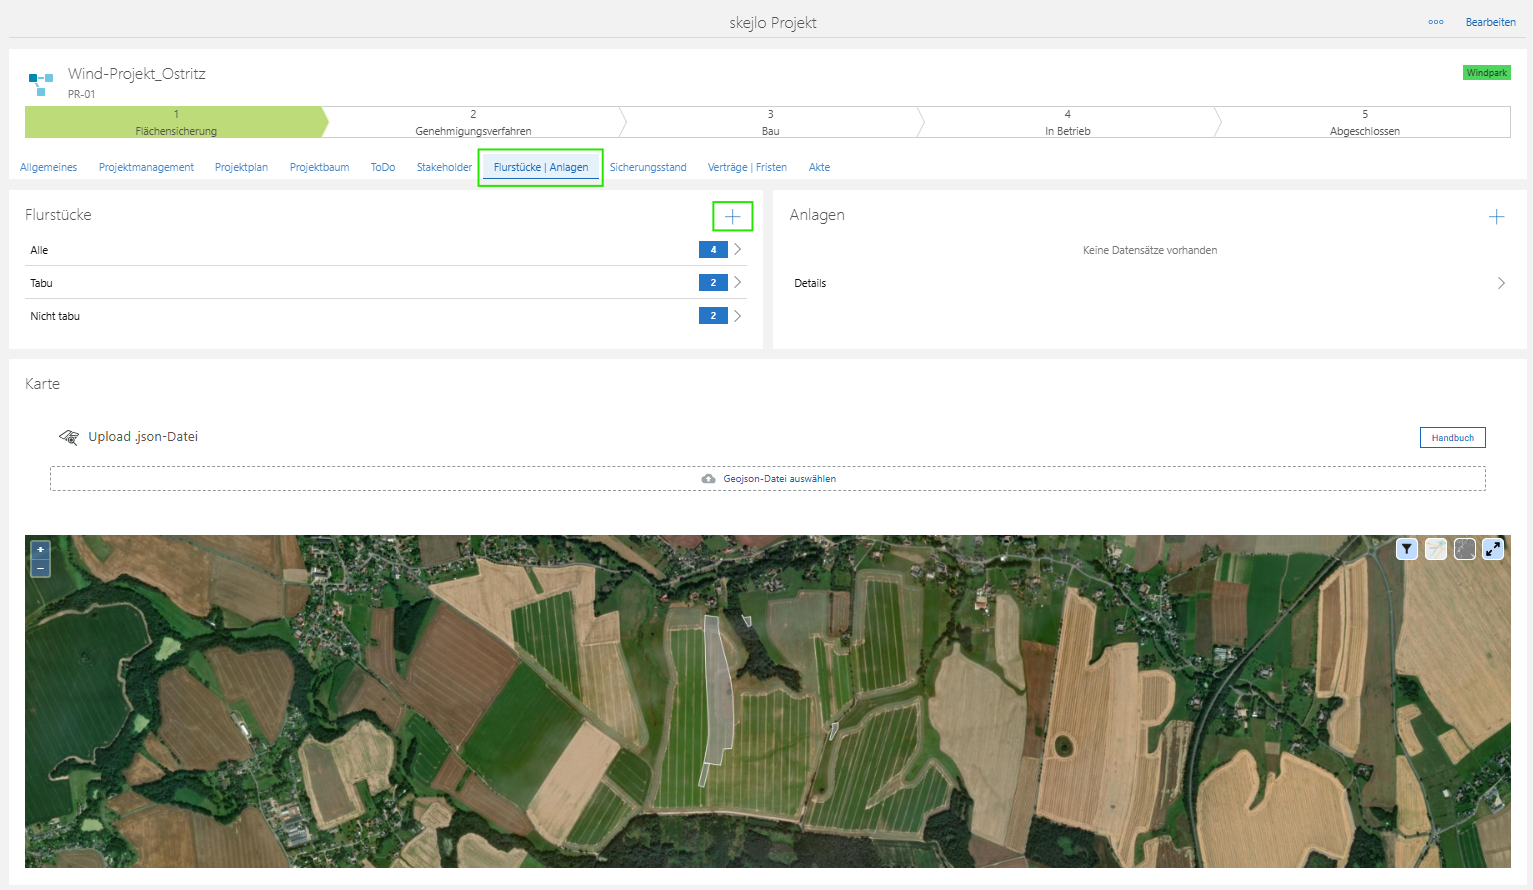Switch to the Projektplan tab

point(241,167)
